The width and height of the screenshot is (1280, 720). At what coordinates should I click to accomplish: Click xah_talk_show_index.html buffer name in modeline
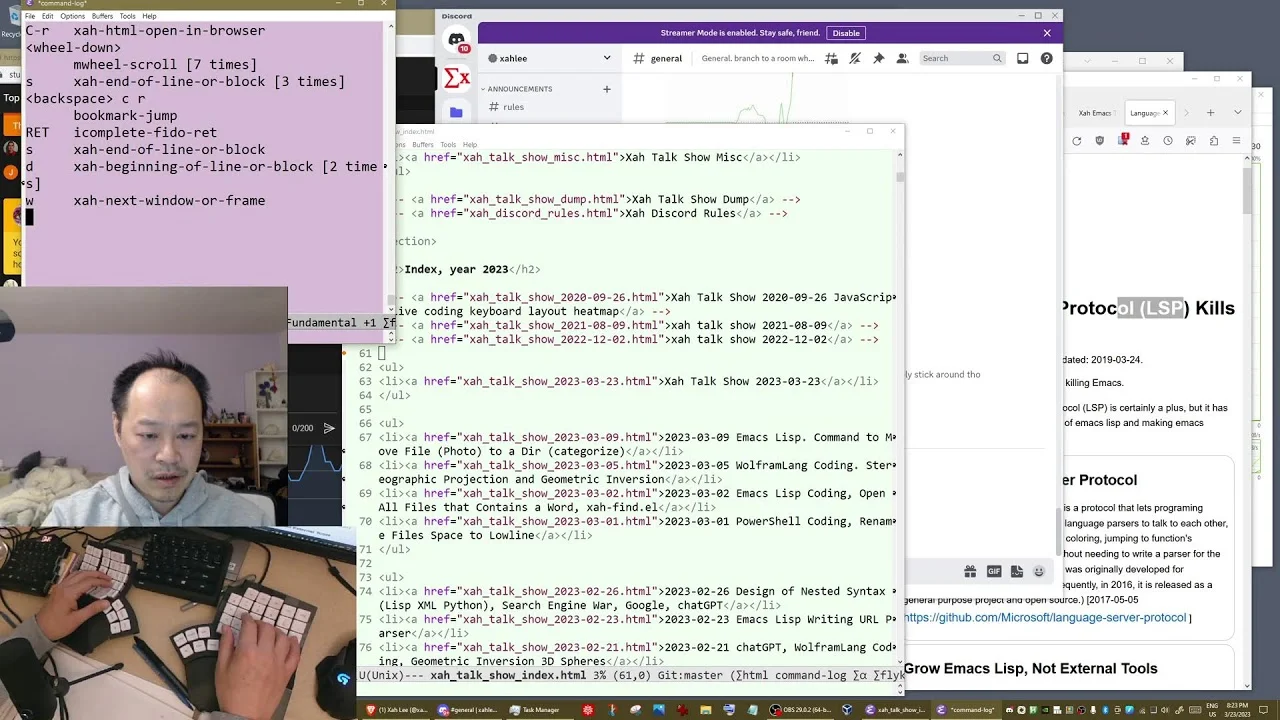coord(508,675)
